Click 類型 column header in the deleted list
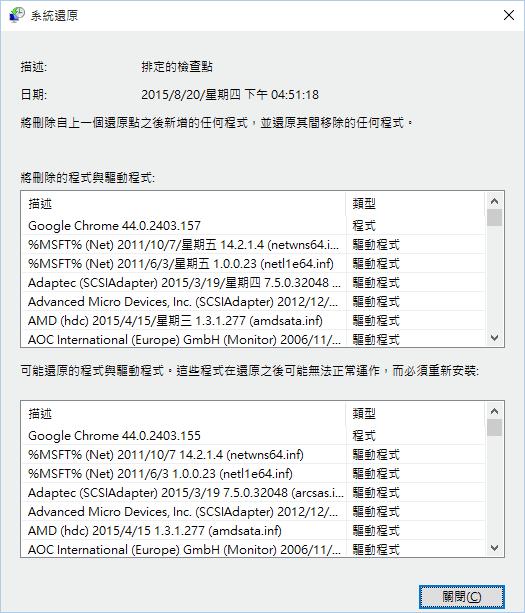Viewport: 525px width, 613px height. pyautogui.click(x=415, y=203)
